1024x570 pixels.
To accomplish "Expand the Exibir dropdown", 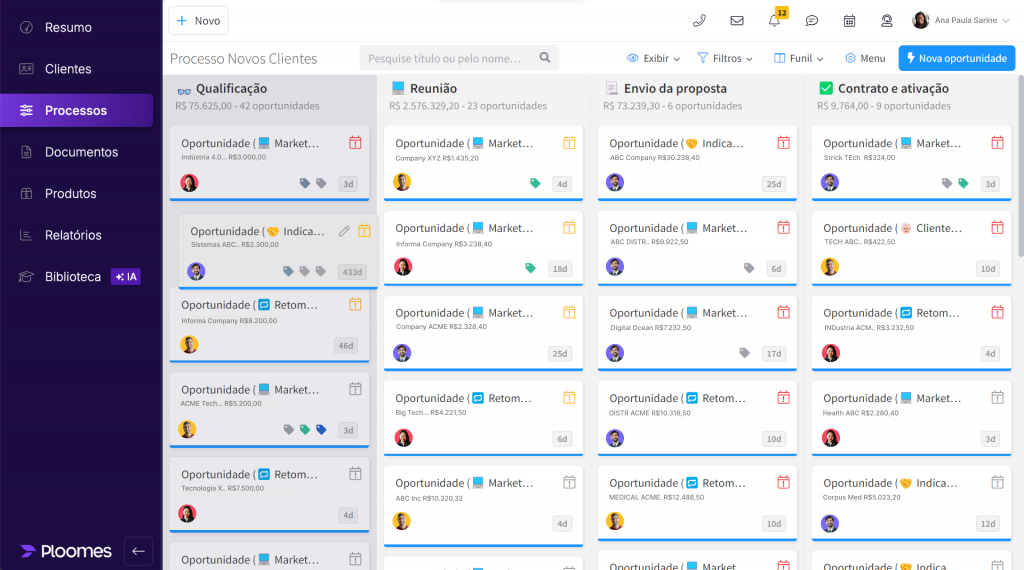I will pos(653,58).
